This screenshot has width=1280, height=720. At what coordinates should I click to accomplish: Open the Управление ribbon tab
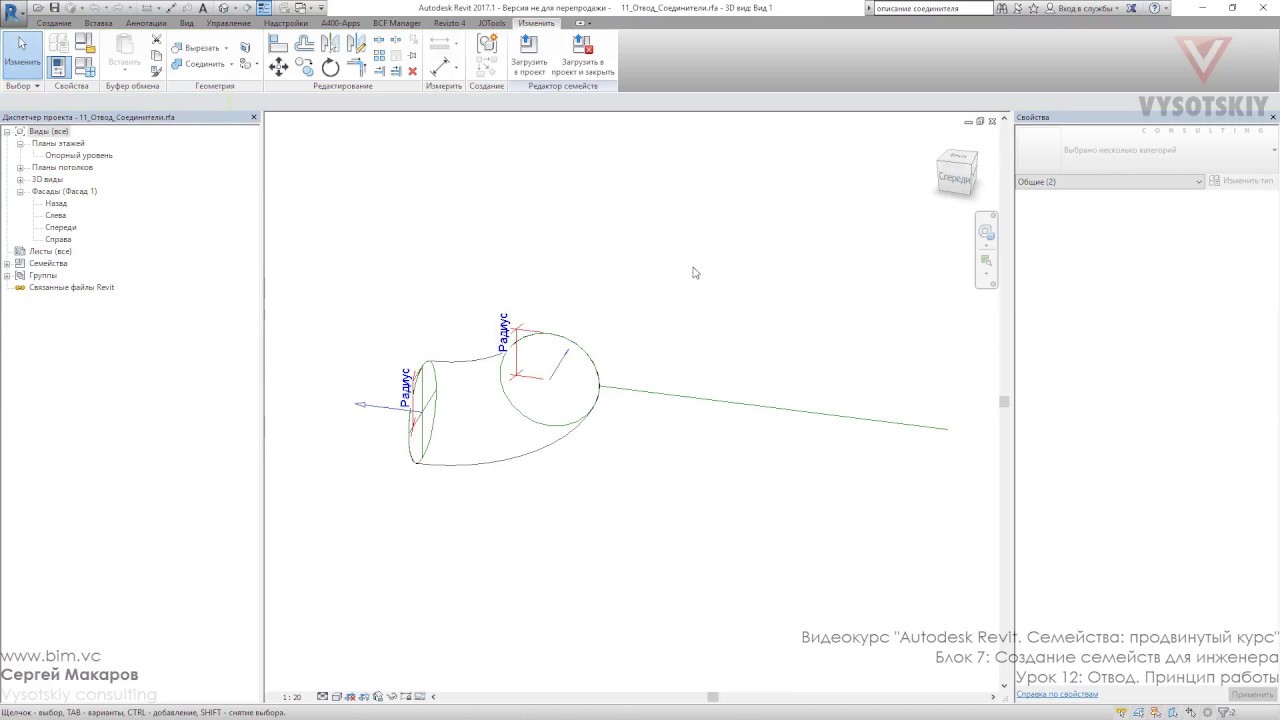(228, 23)
